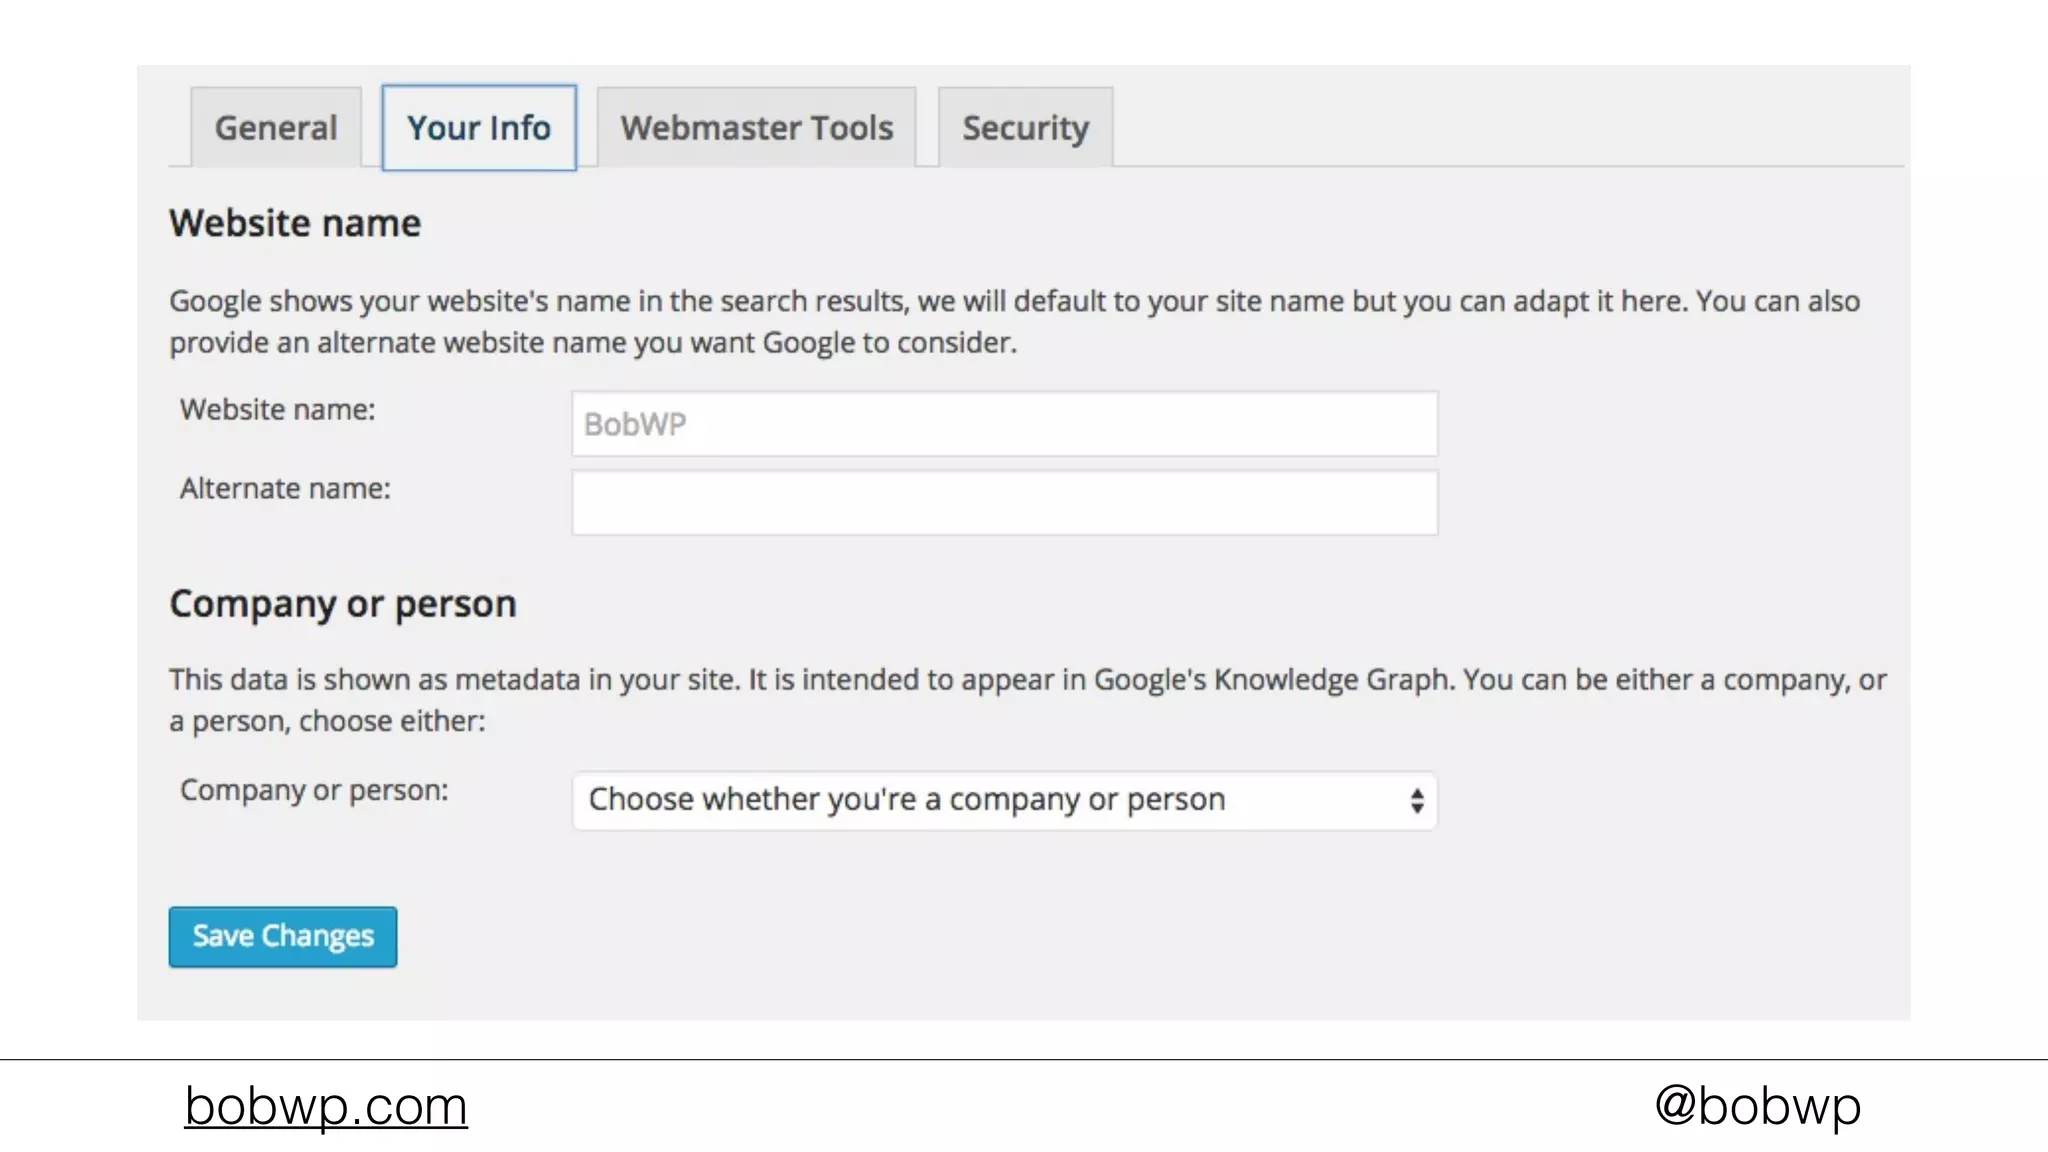
Task: Click the "Website name" section heading
Action: (x=295, y=223)
